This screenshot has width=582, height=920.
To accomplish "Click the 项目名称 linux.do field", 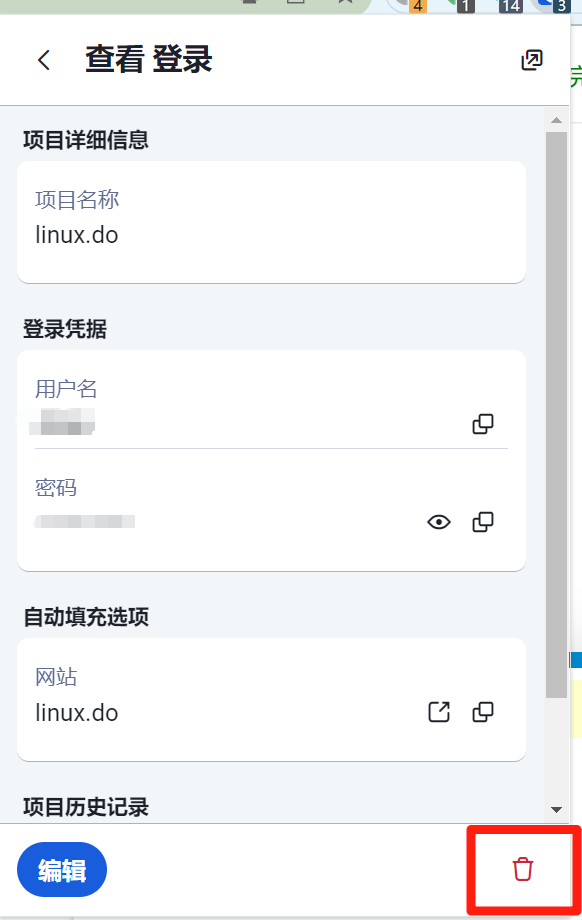I will click(271, 222).
